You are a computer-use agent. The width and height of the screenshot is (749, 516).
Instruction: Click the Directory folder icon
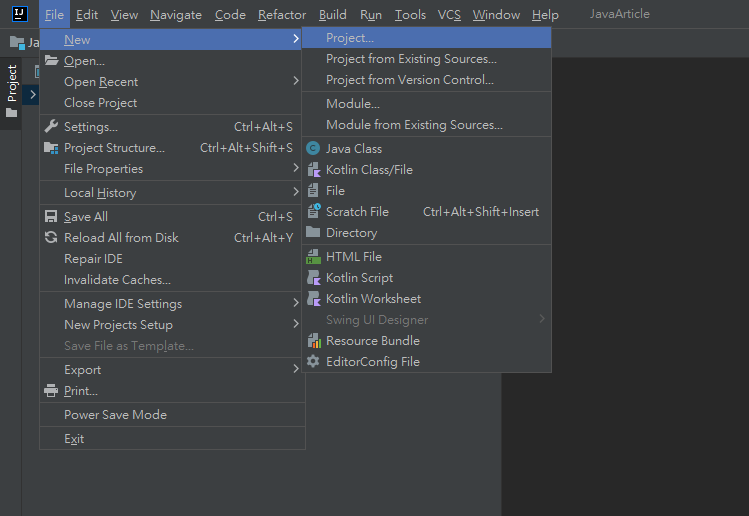click(x=313, y=232)
